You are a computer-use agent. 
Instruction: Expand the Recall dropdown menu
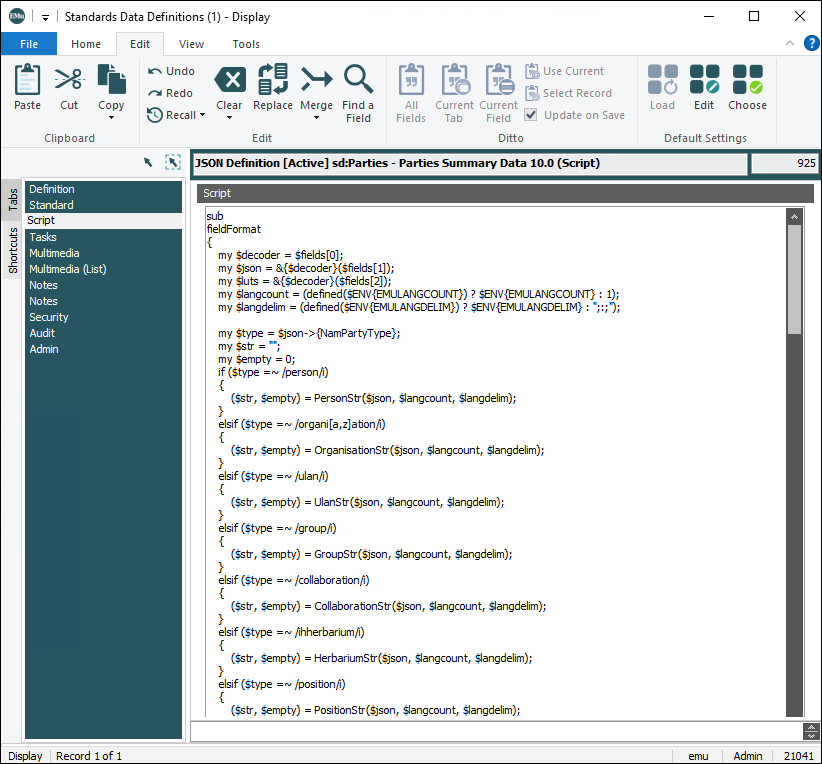pos(203,115)
